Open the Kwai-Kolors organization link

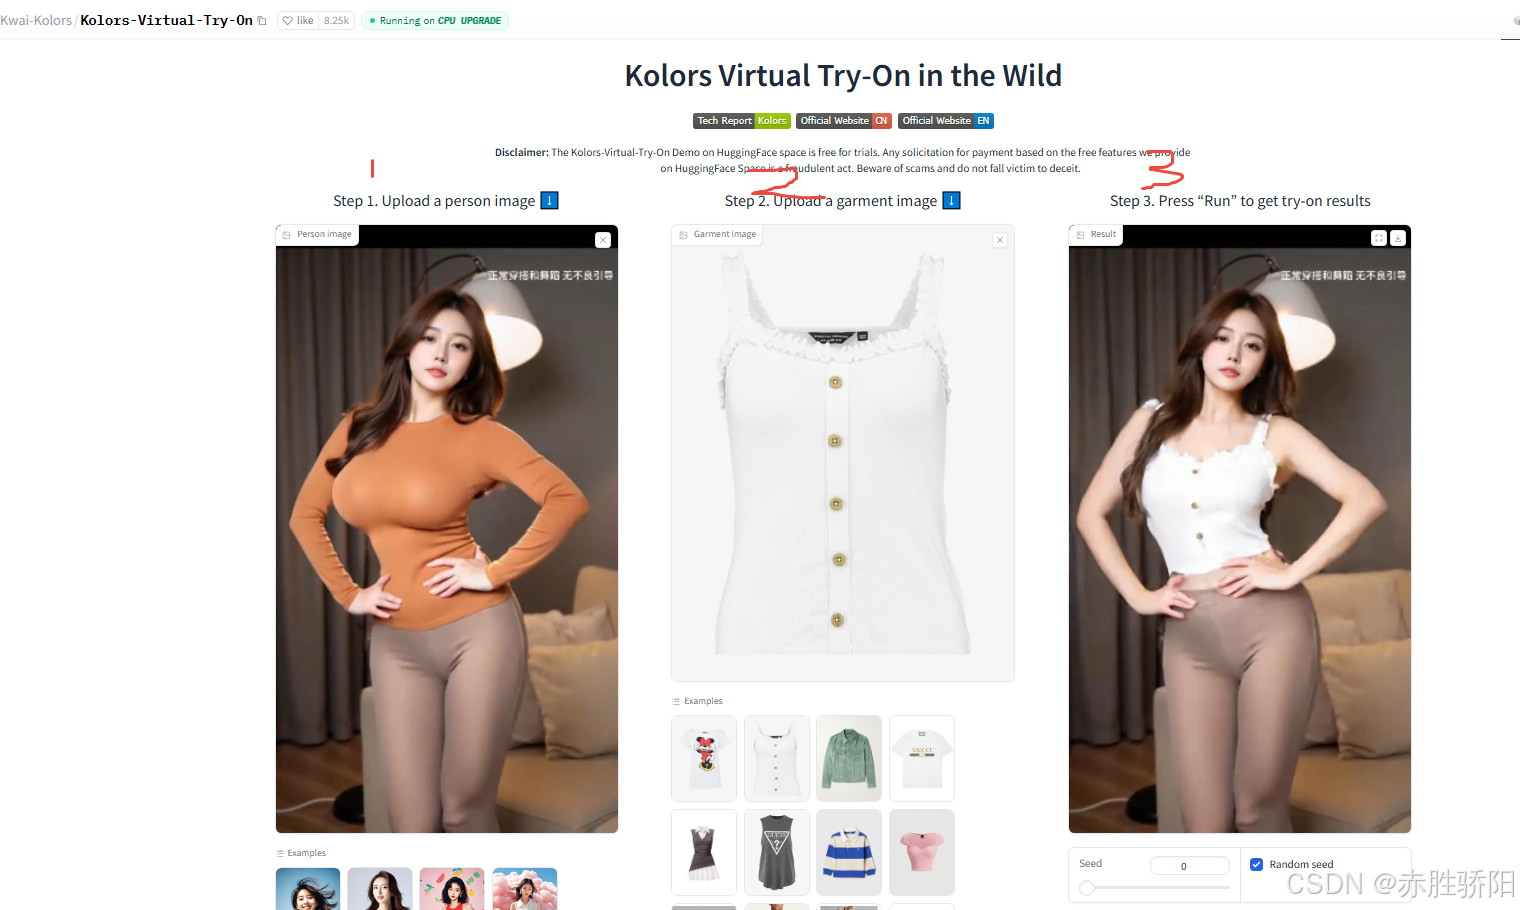click(x=36, y=20)
